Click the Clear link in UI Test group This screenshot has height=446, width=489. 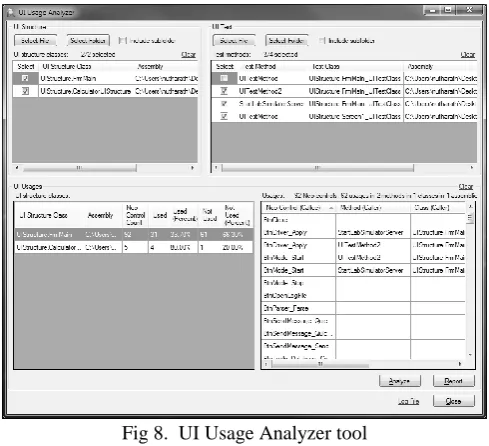tap(468, 54)
